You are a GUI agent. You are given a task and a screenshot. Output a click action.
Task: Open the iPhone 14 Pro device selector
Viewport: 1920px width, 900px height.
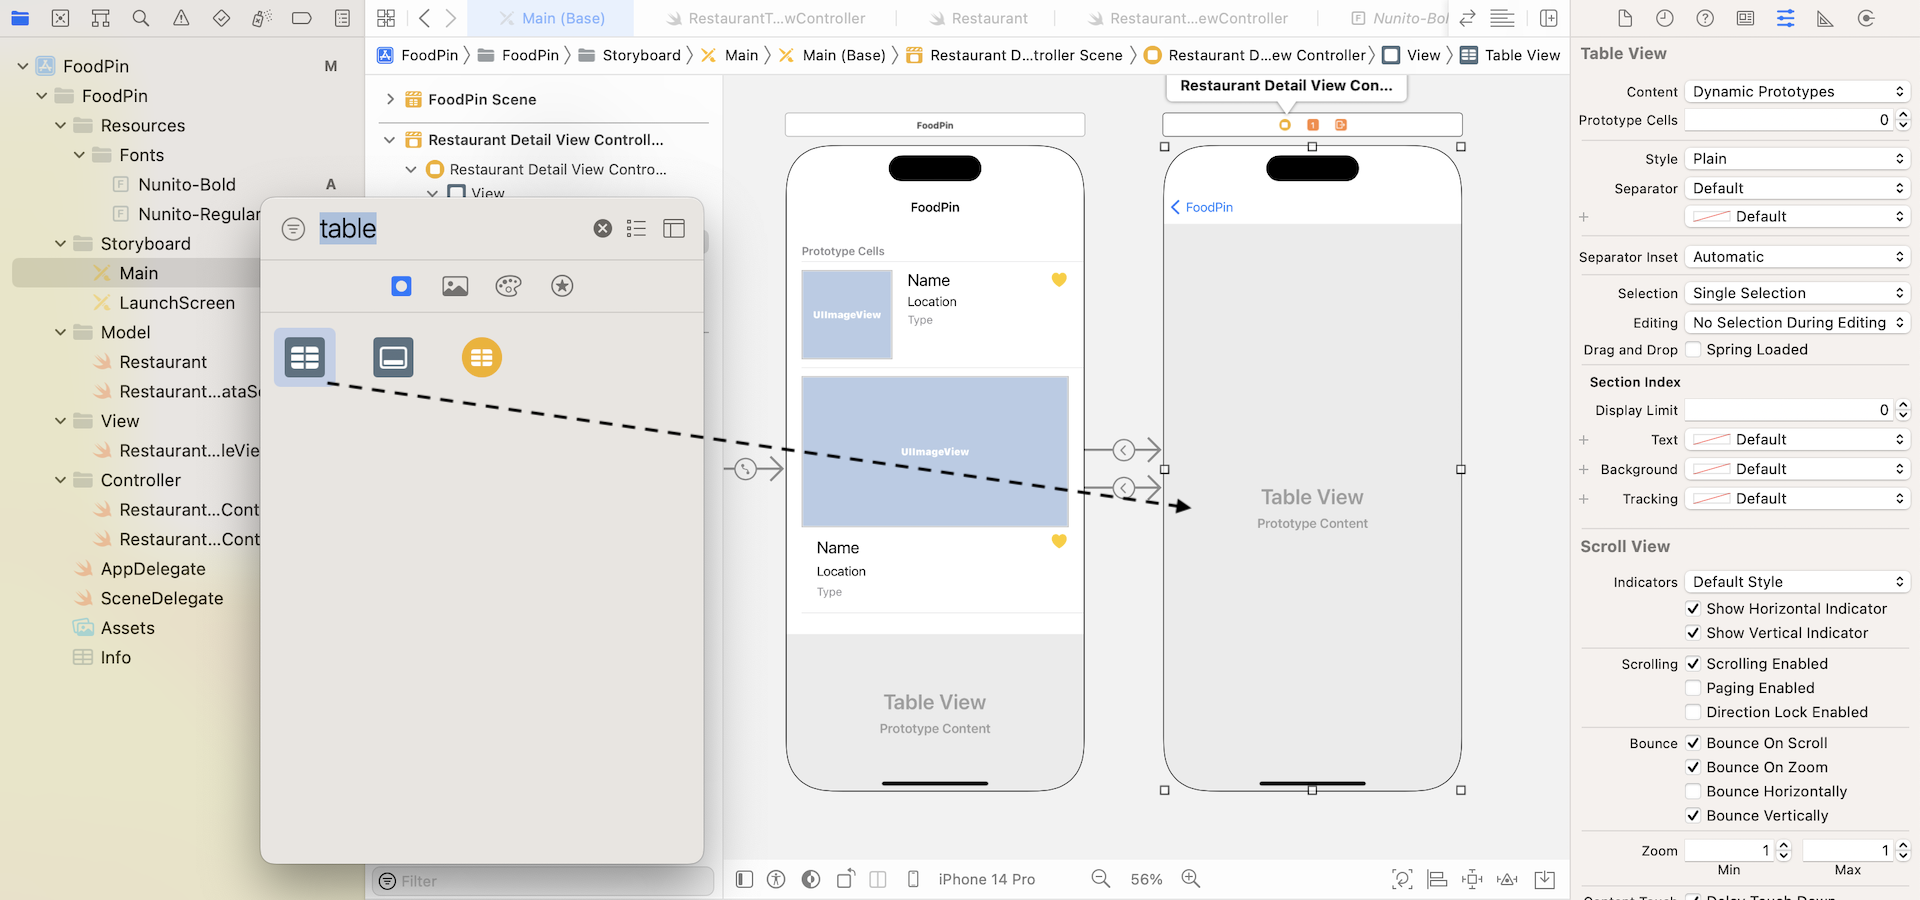pos(987,879)
